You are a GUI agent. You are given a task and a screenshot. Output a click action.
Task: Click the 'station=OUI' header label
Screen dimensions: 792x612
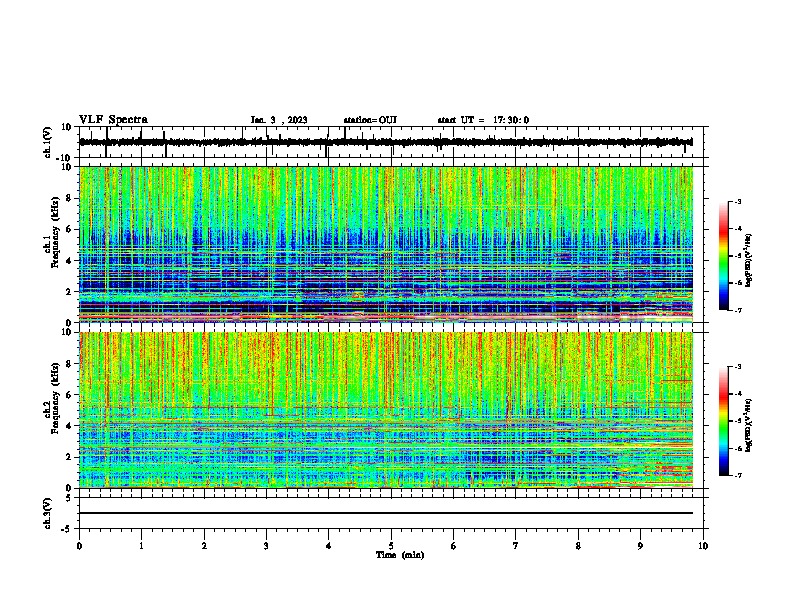pos(370,120)
